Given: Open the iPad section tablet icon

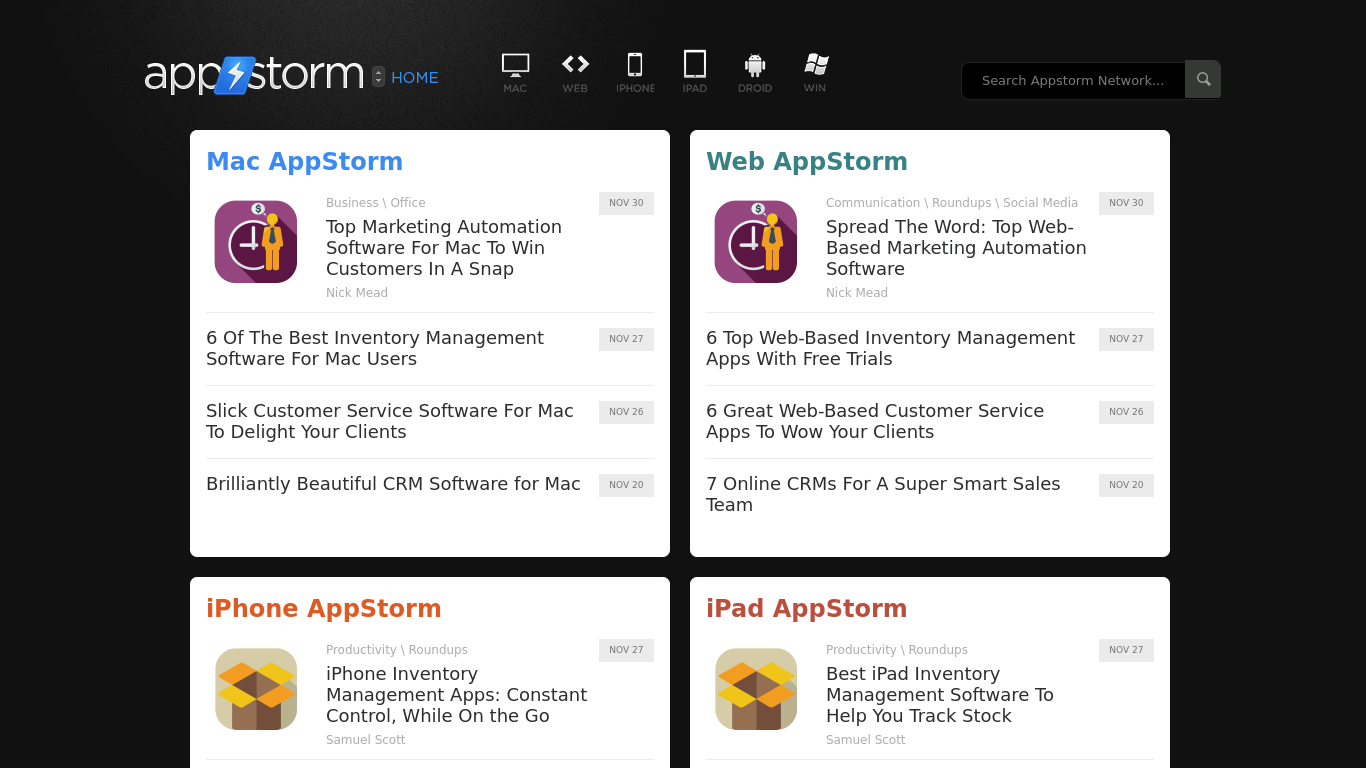Looking at the screenshot, I should [695, 64].
